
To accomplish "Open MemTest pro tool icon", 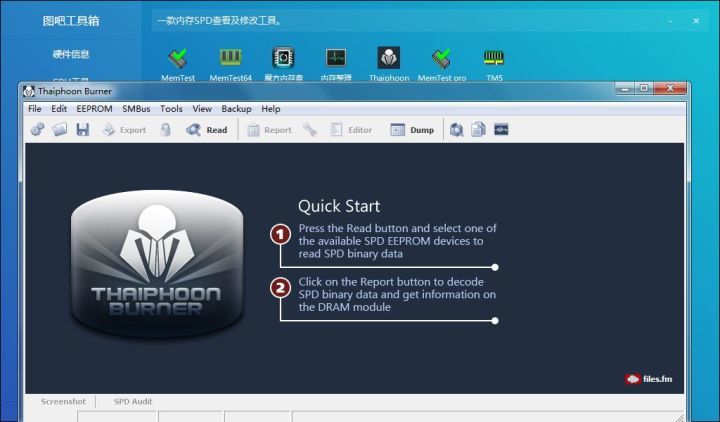I will point(442,64).
